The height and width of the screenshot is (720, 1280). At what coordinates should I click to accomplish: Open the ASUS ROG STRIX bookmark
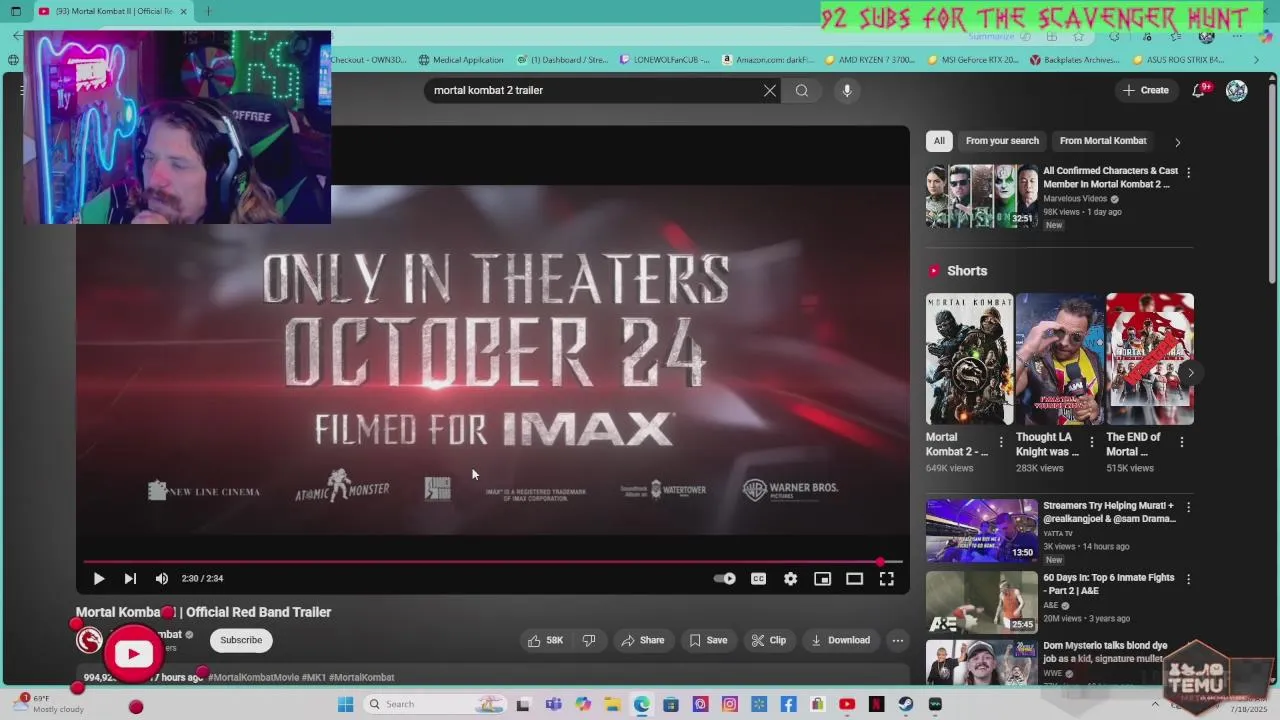[1178, 60]
